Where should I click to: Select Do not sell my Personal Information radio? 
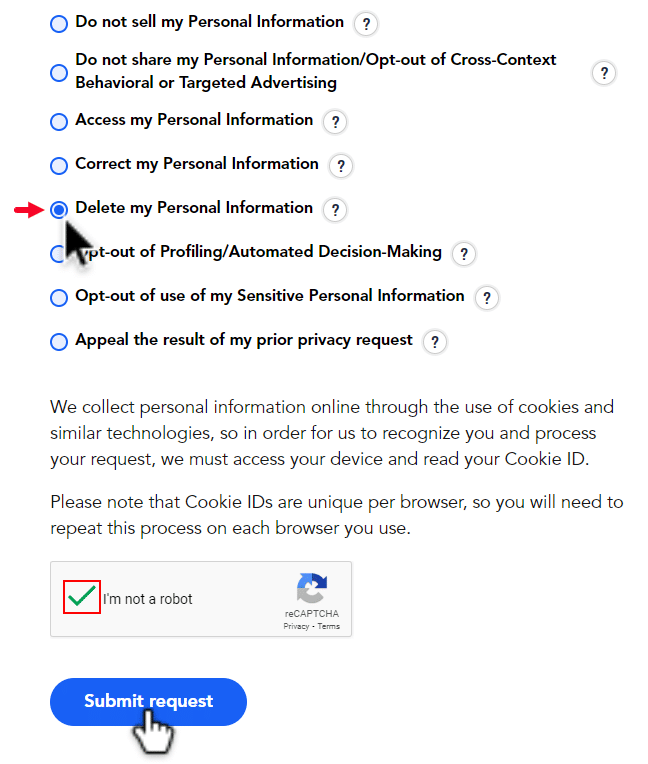[59, 23]
